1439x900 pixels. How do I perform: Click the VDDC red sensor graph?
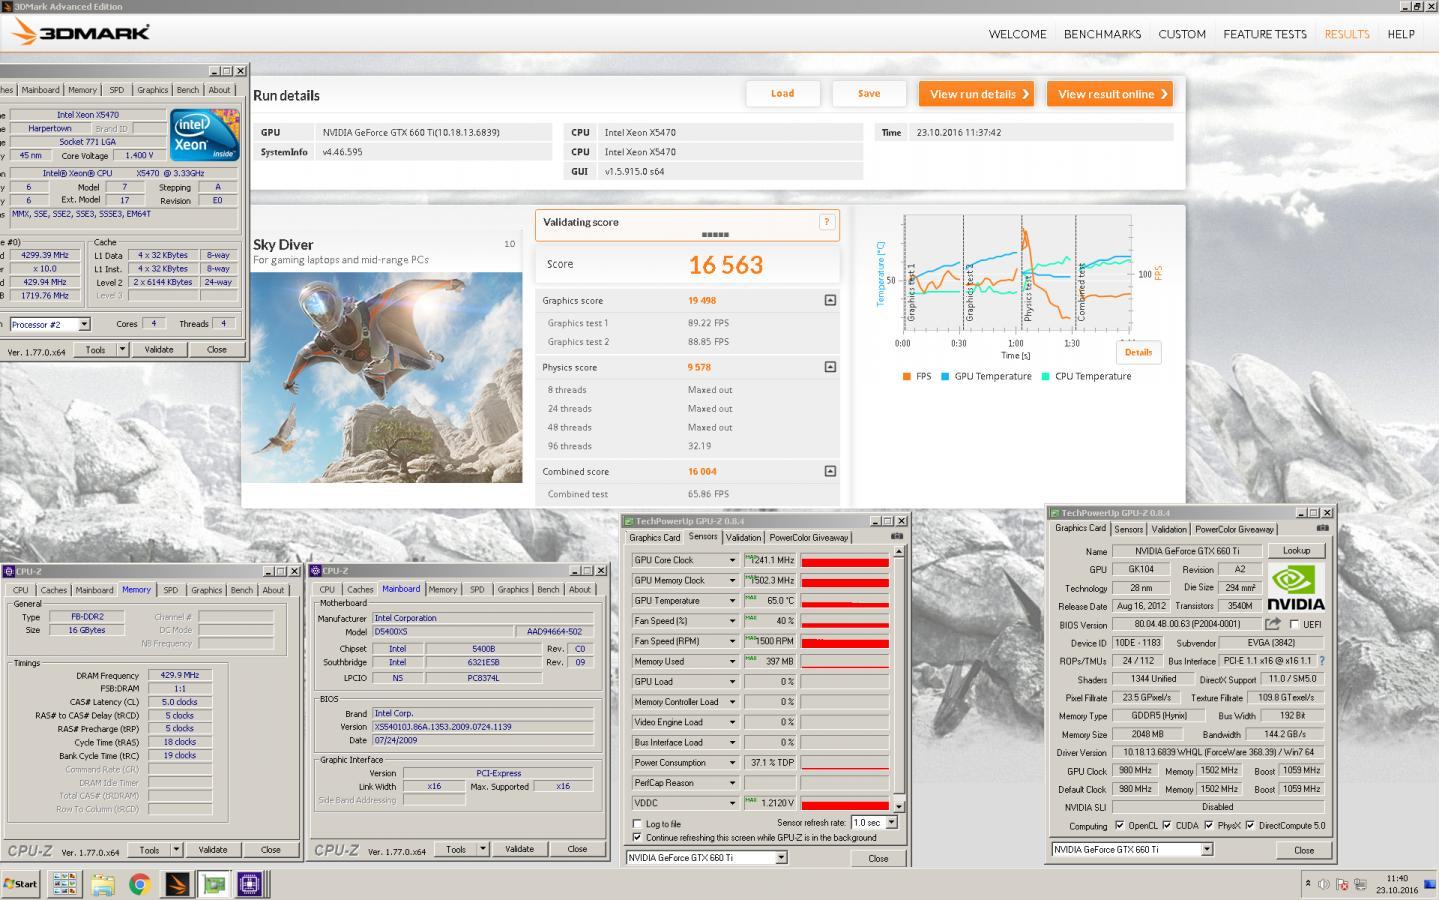tap(845, 803)
